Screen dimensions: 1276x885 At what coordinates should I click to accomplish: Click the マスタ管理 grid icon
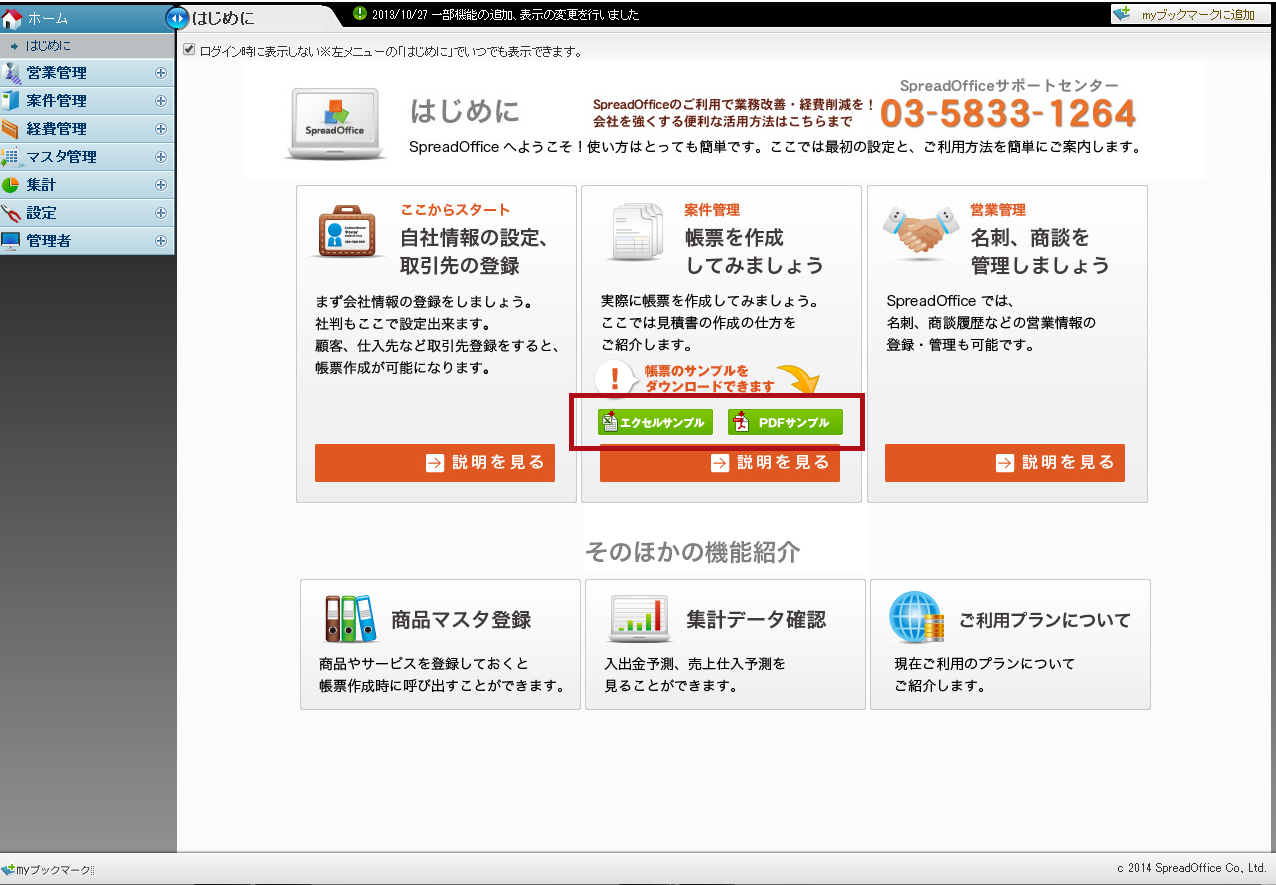click(12, 157)
